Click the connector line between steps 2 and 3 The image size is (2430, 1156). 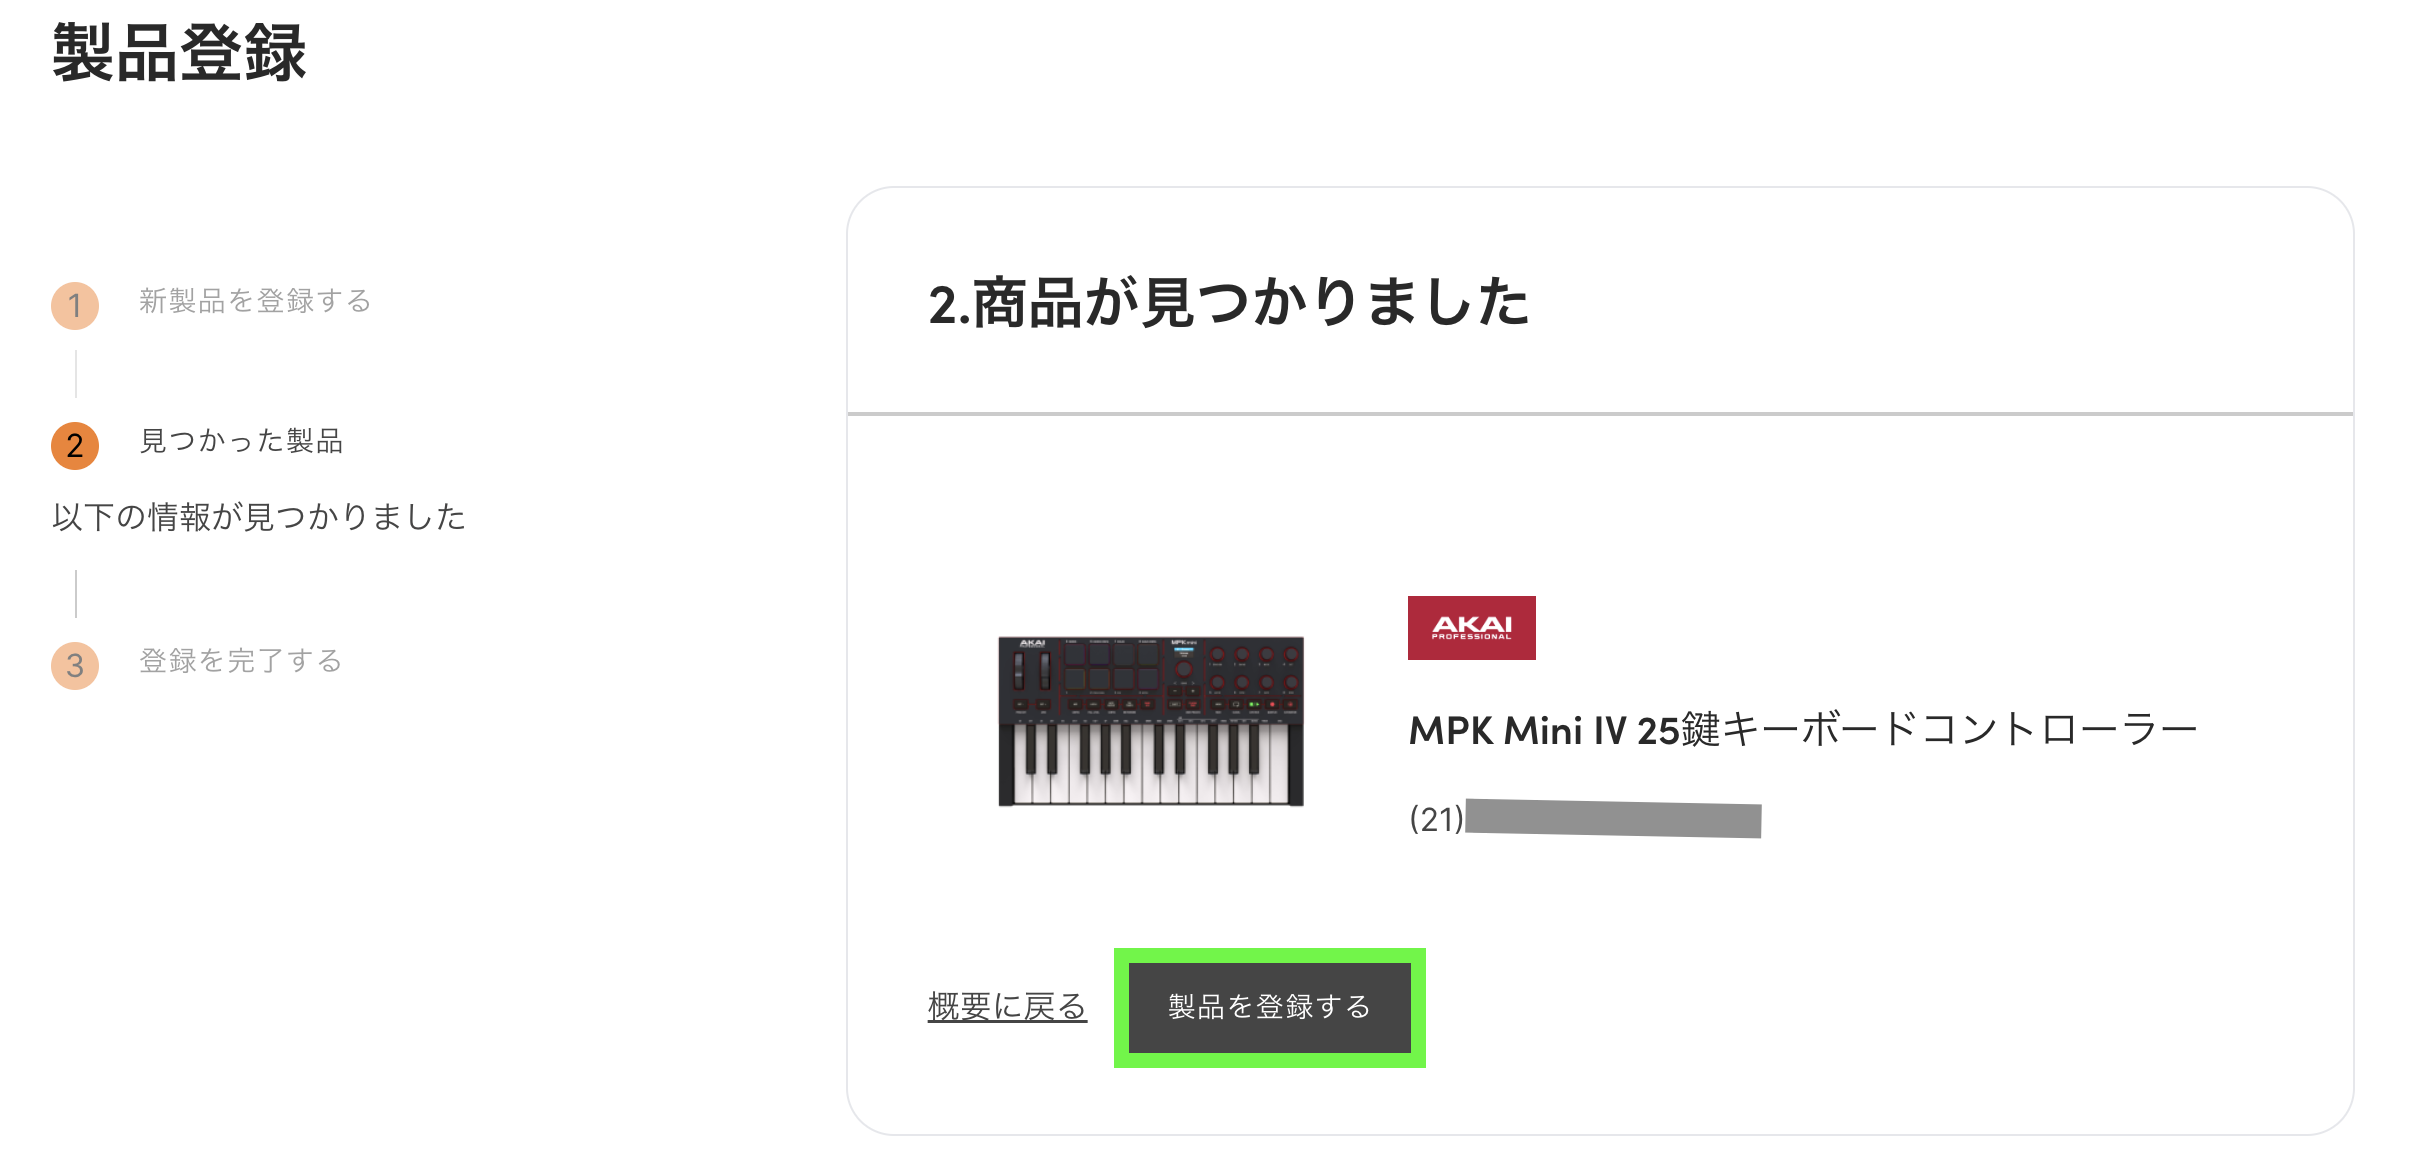click(76, 594)
